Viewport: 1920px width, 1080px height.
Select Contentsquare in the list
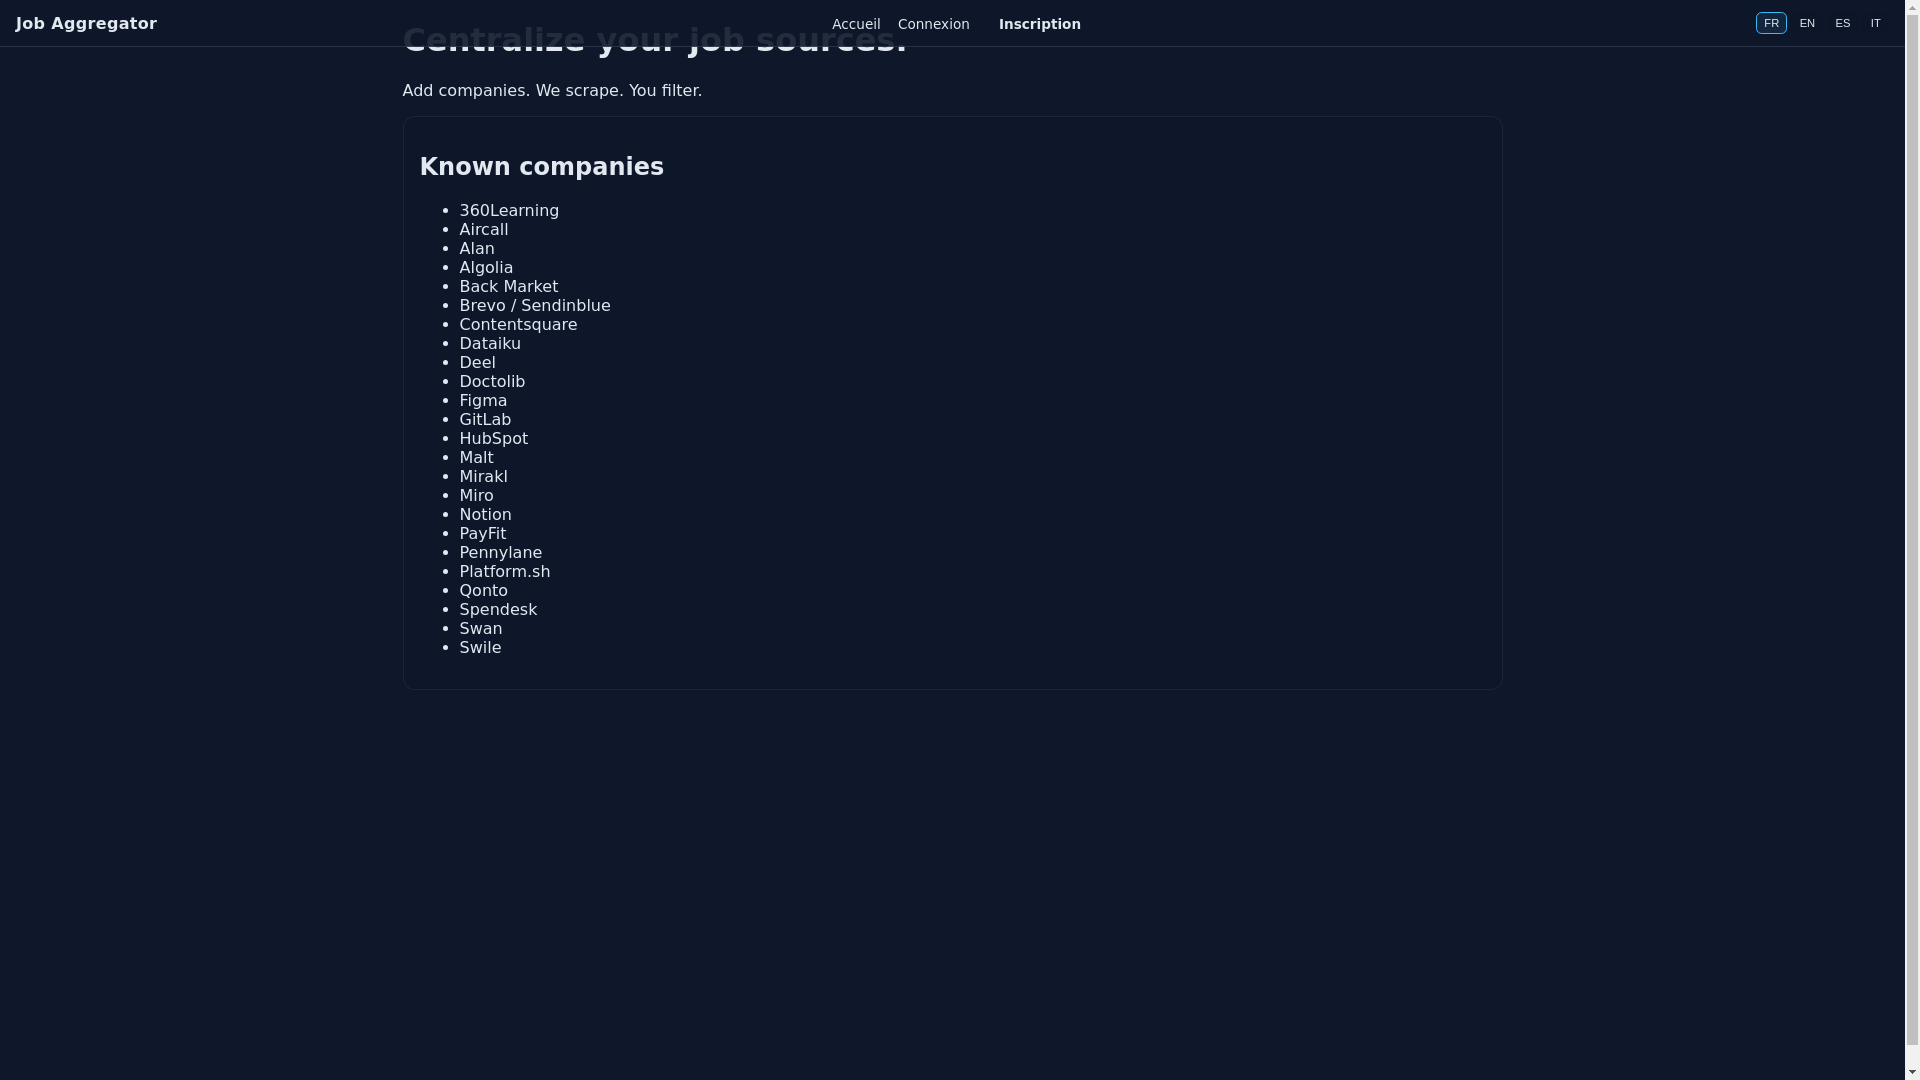(x=518, y=325)
